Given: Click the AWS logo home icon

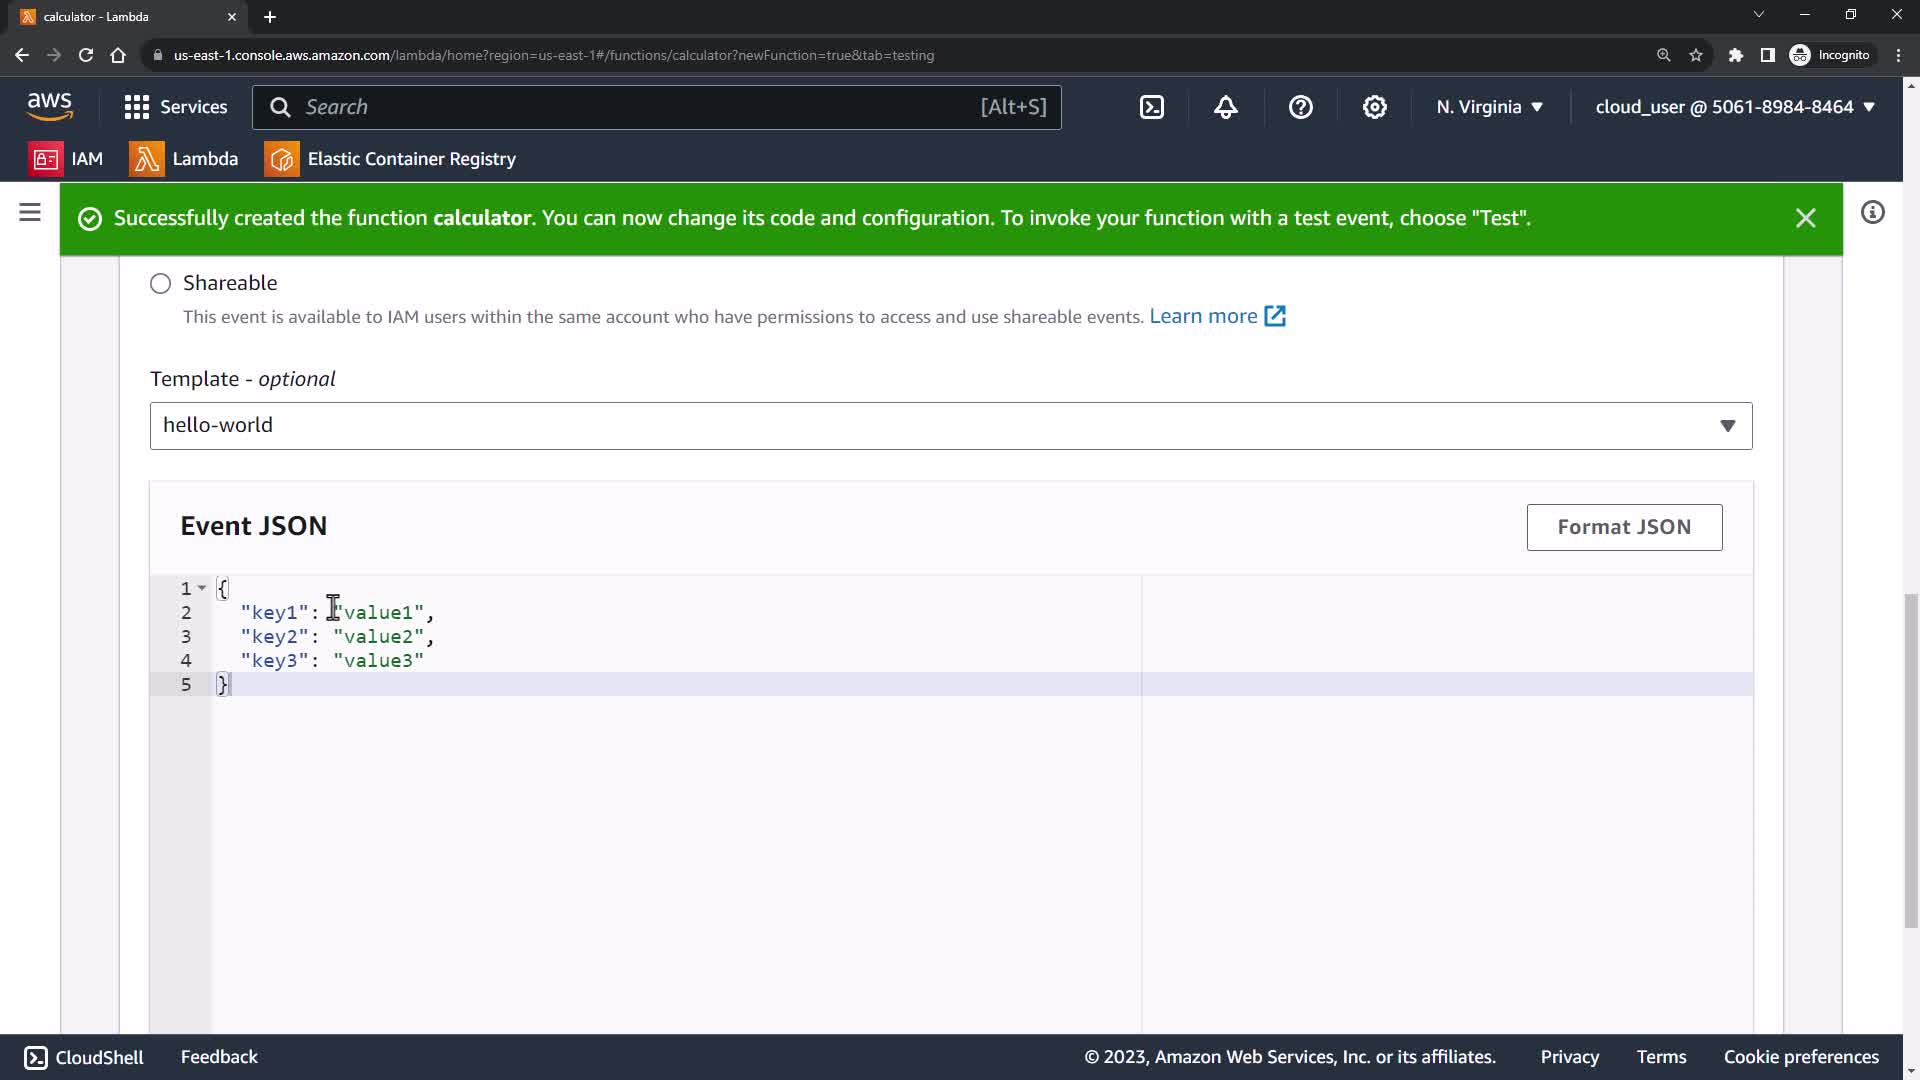Looking at the screenshot, I should click(50, 105).
